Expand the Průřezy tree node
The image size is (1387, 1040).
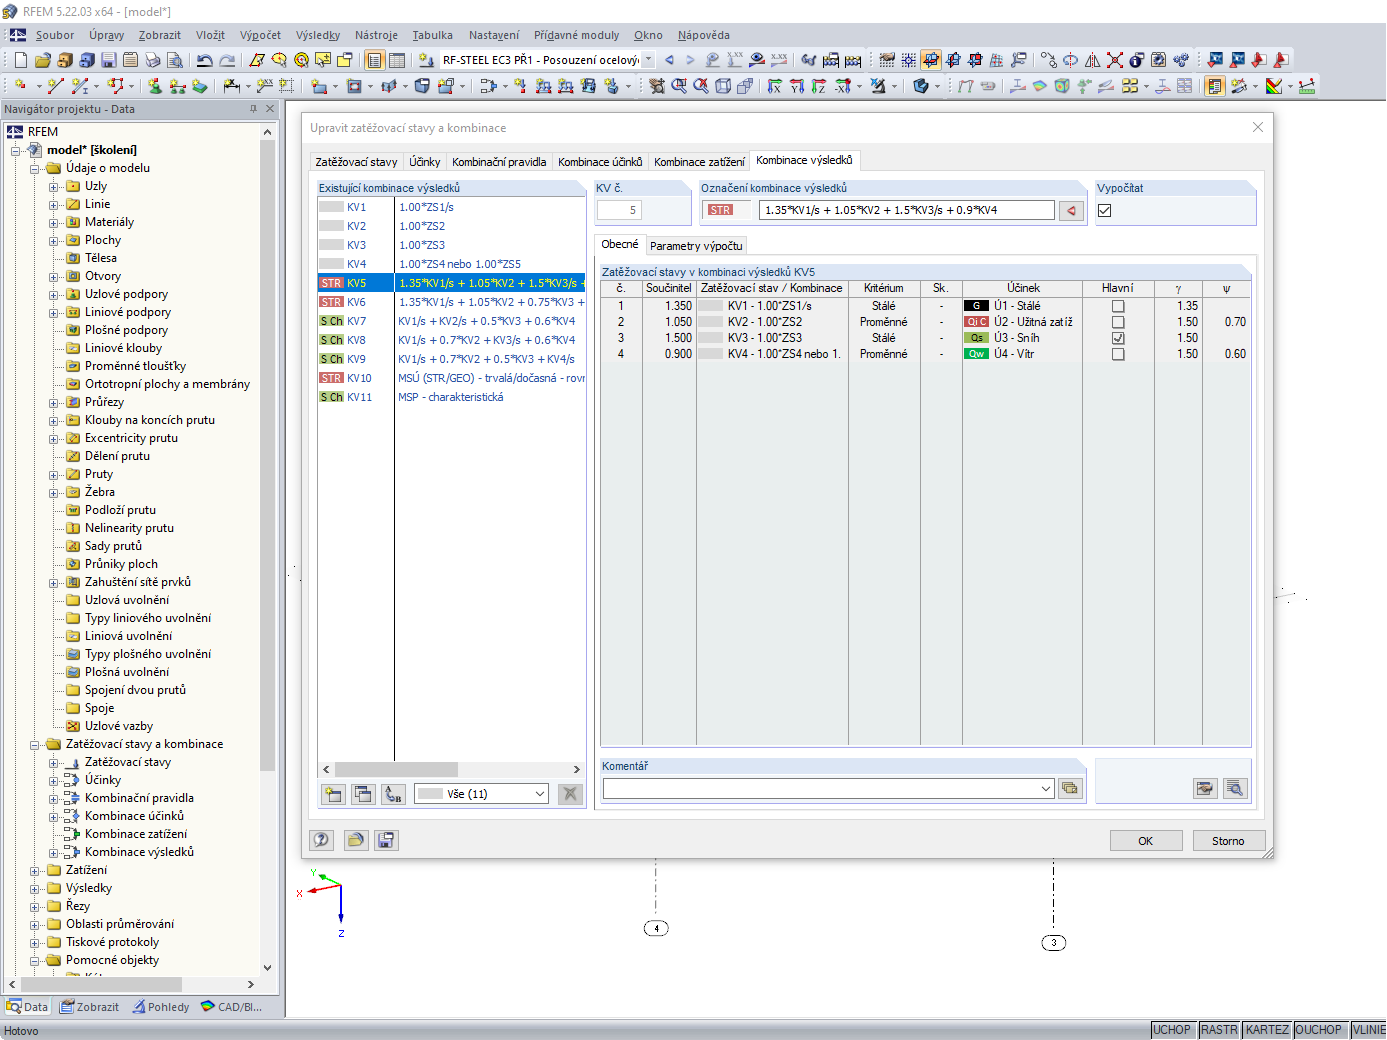coord(54,402)
